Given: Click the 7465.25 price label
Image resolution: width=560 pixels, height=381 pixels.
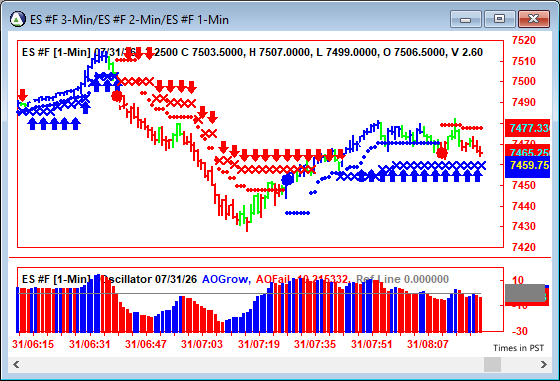Looking at the screenshot, I should [x=528, y=152].
